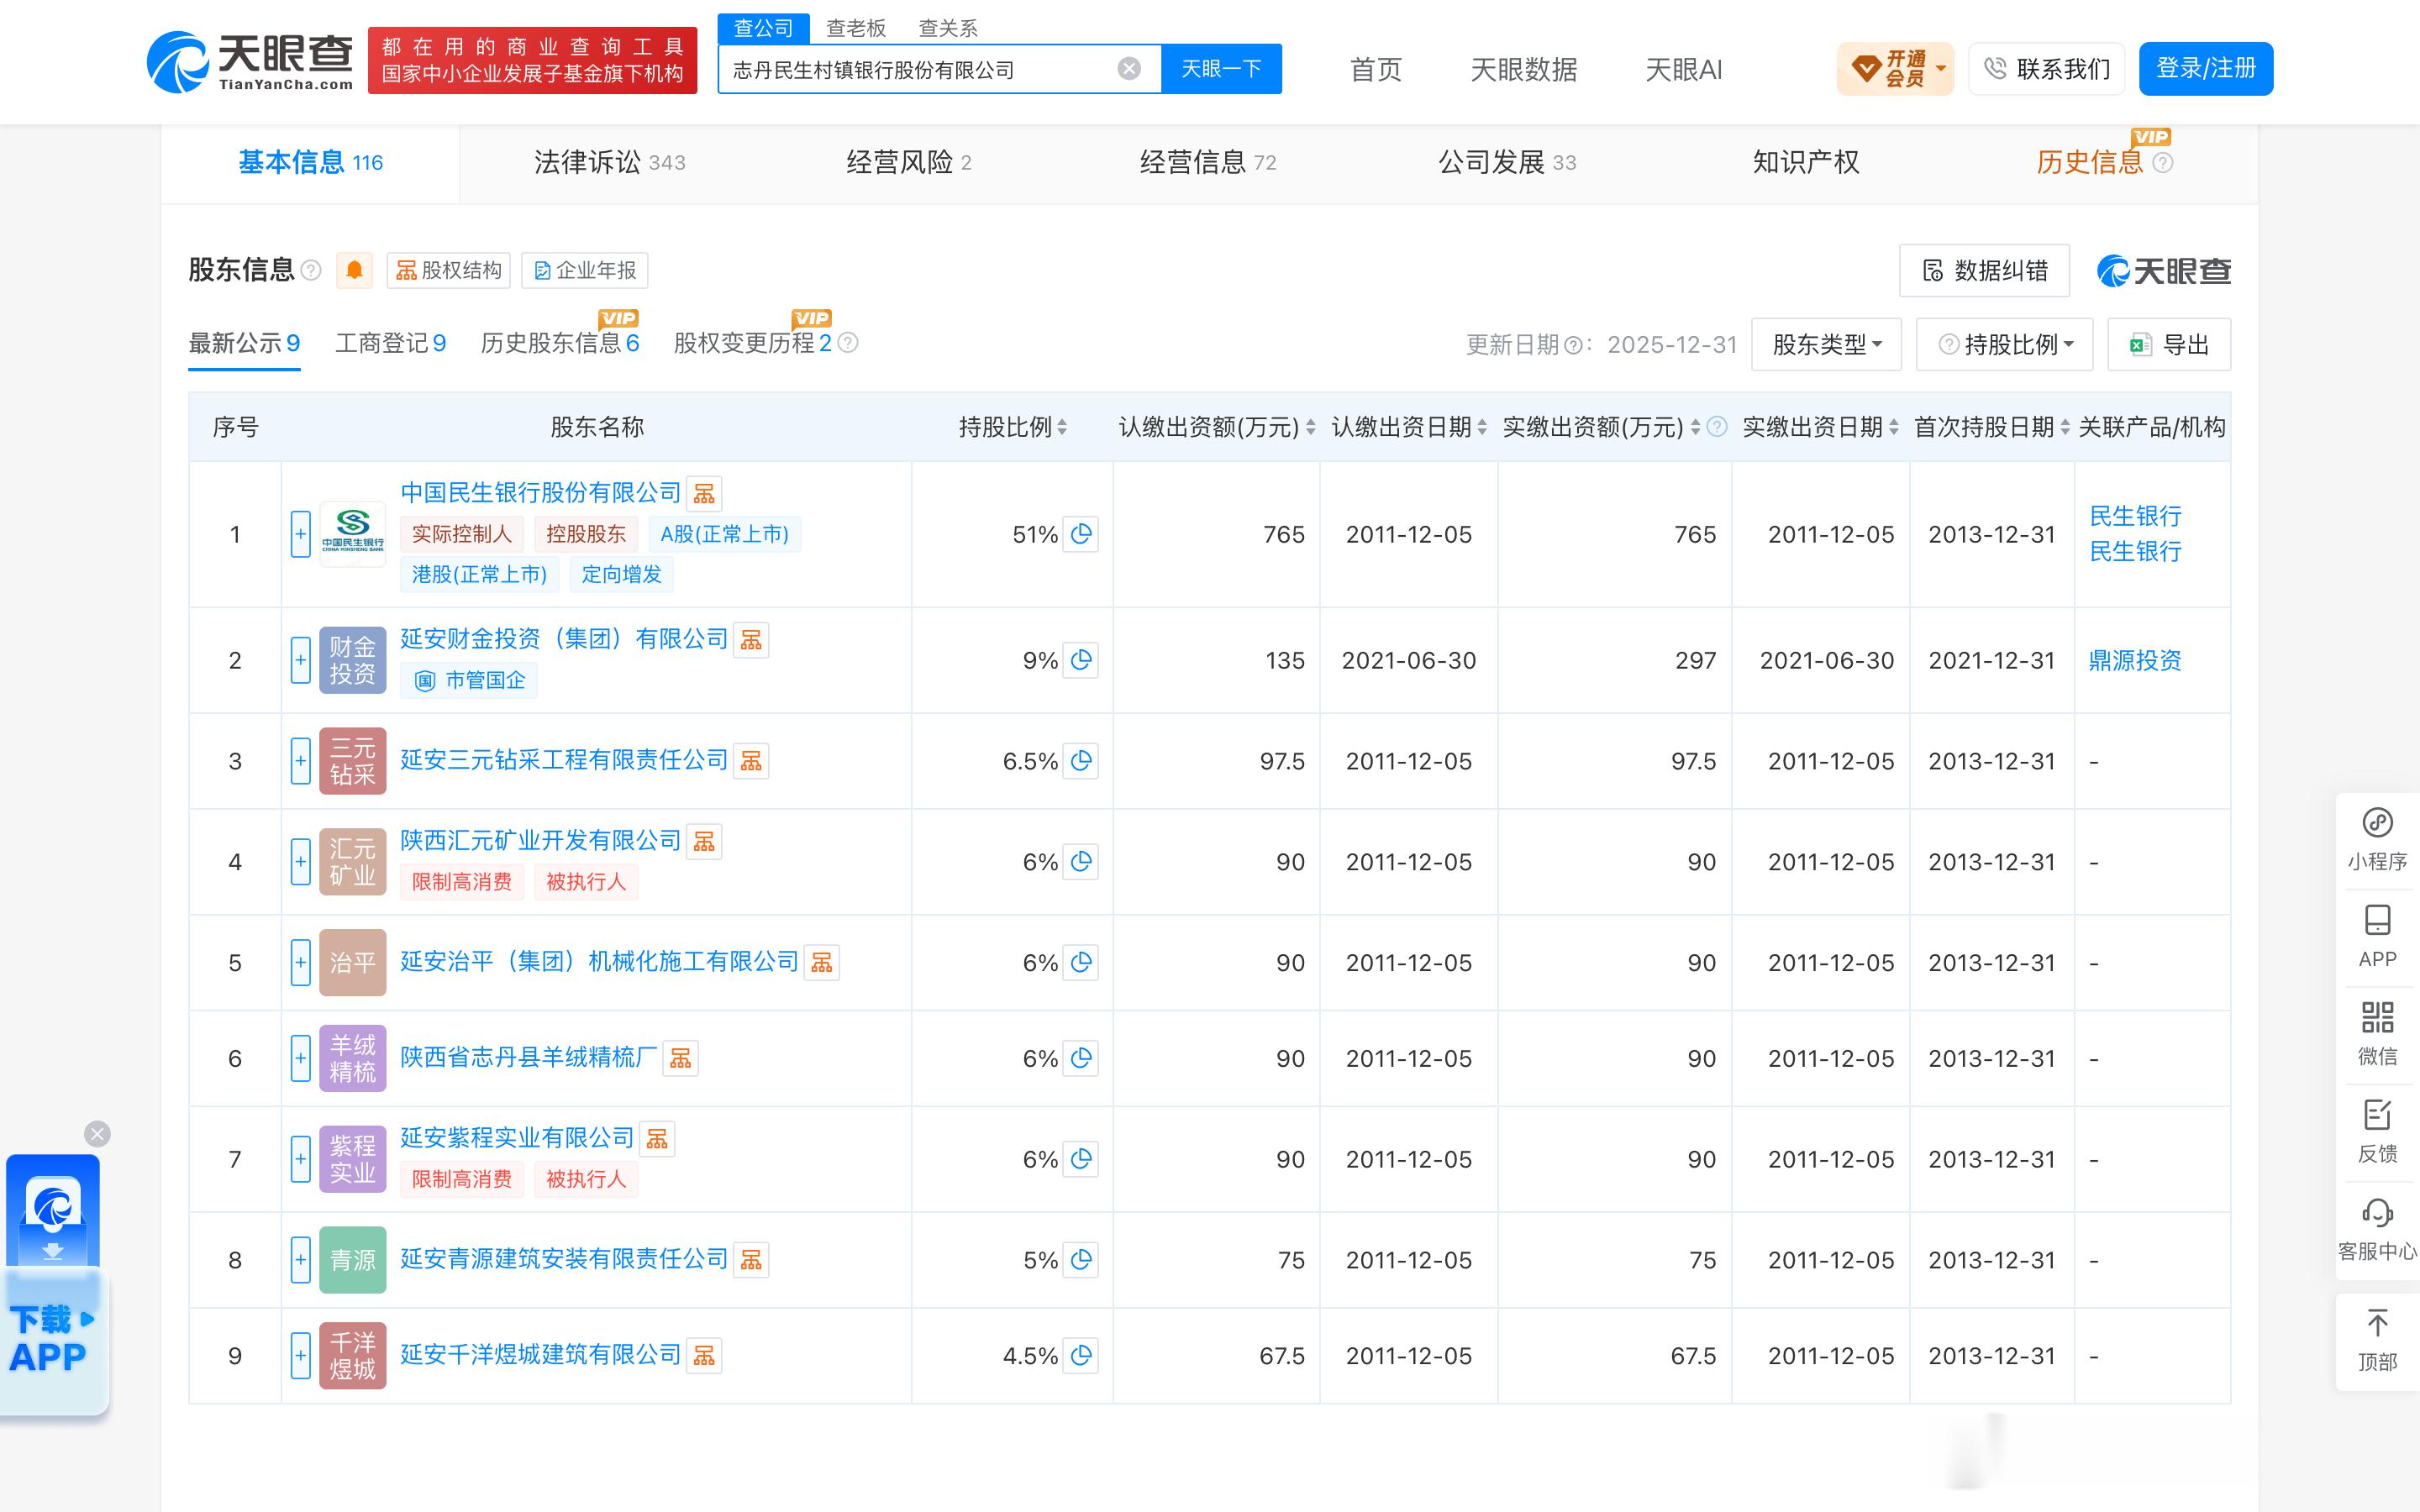
Task: Expand row 1 中国民生银行 with plus button
Action: [x=300, y=534]
